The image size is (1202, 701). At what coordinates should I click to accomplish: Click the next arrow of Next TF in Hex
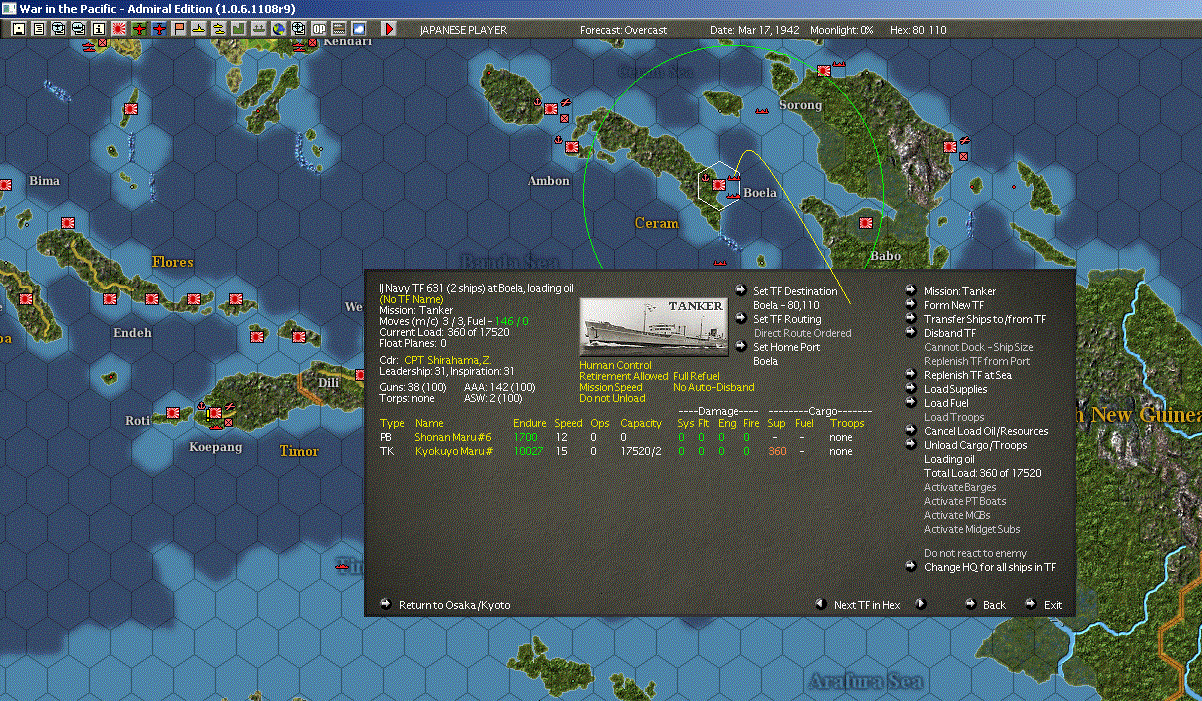(x=921, y=604)
